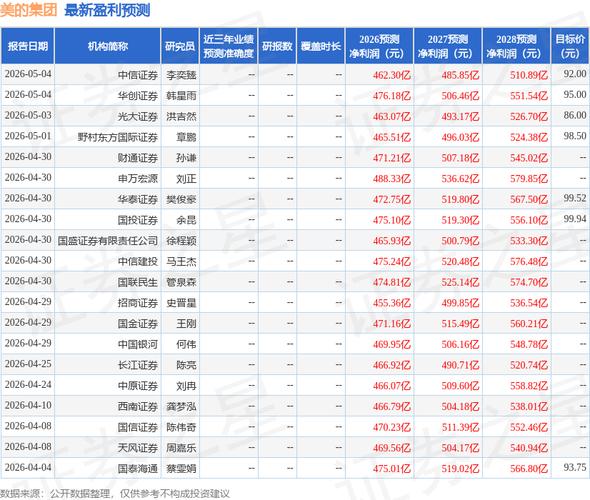Click the 488.33亿 net profit value
Image resolution: width=590 pixels, height=500 pixels.
[x=392, y=179]
